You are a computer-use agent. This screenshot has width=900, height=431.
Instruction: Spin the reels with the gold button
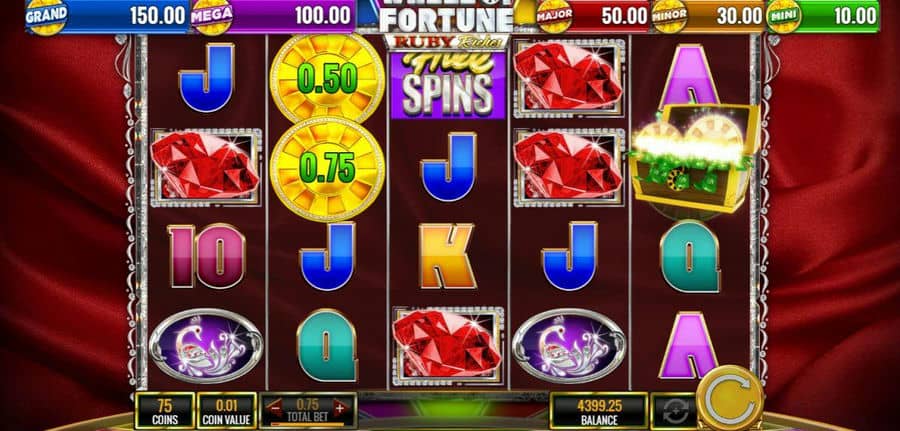[x=730, y=398]
